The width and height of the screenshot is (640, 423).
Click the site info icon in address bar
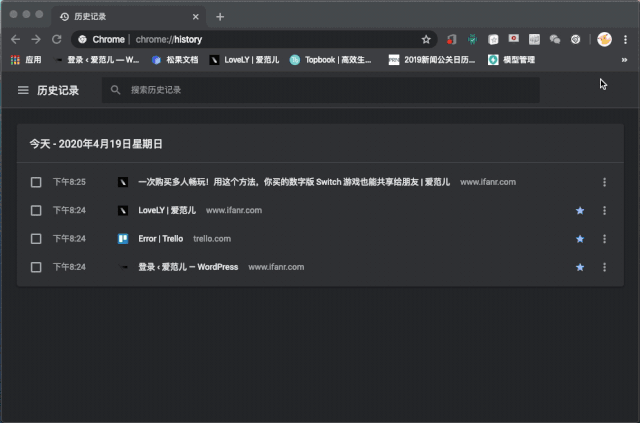(x=82, y=39)
